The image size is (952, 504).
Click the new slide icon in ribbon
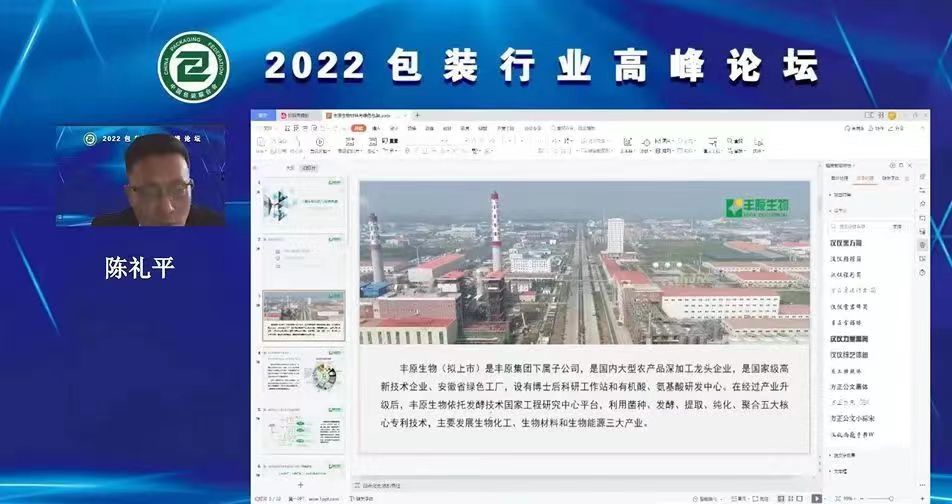pyautogui.click(x=350, y=141)
